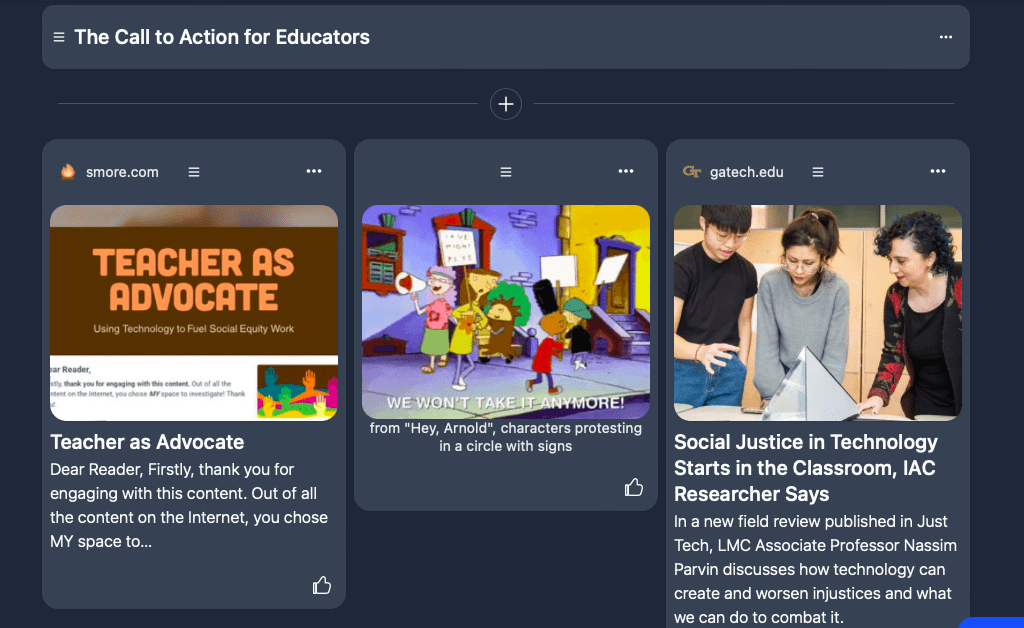The width and height of the screenshot is (1024, 628).
Task: Click the Teacher as Advocate post title
Action: pyautogui.click(x=147, y=442)
